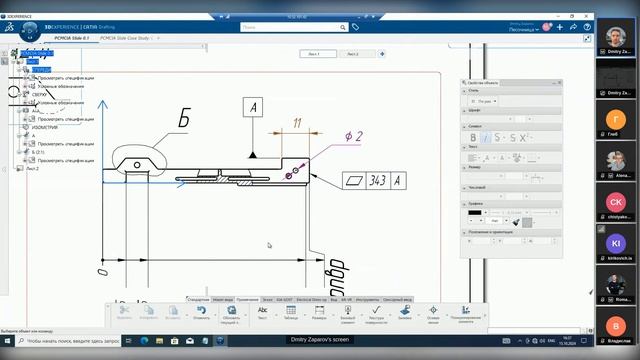Switch to the Лист 1 sheet tab

pyautogui.click(x=318, y=54)
